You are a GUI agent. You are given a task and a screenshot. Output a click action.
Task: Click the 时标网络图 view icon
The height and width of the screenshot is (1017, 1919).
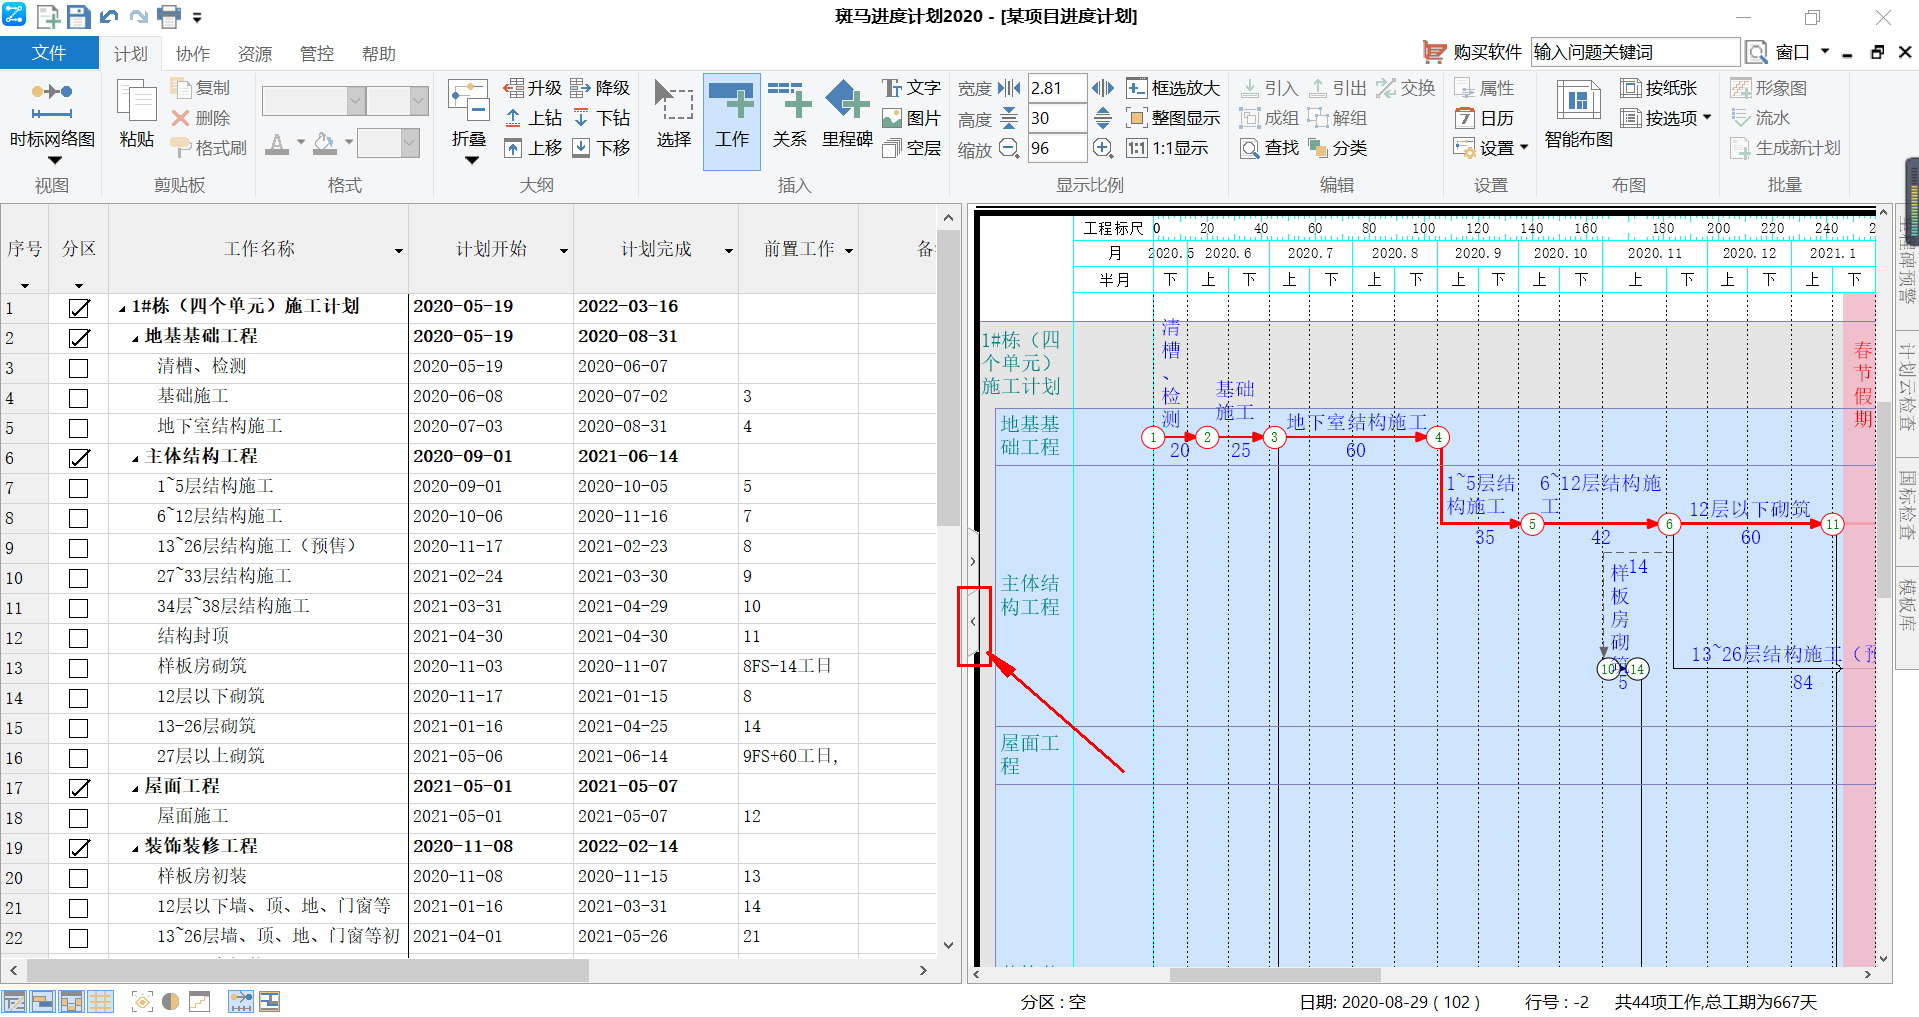52,101
